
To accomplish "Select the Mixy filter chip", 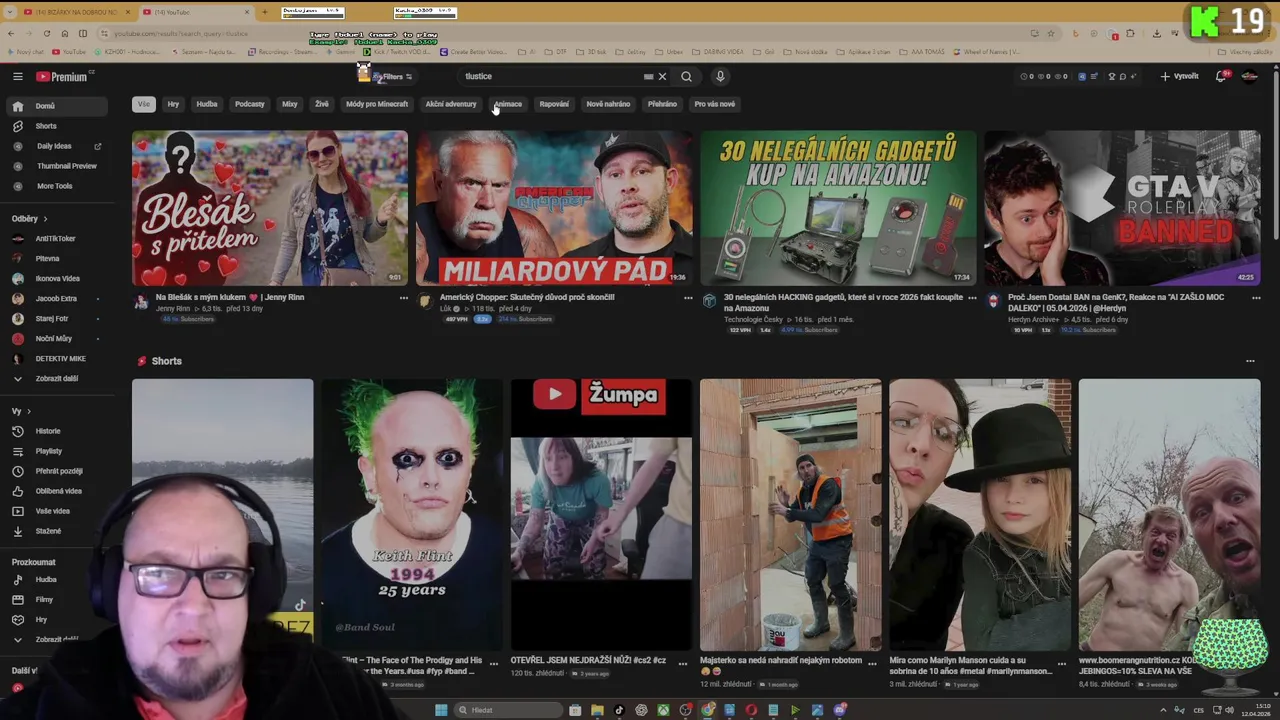I will tap(289, 104).
